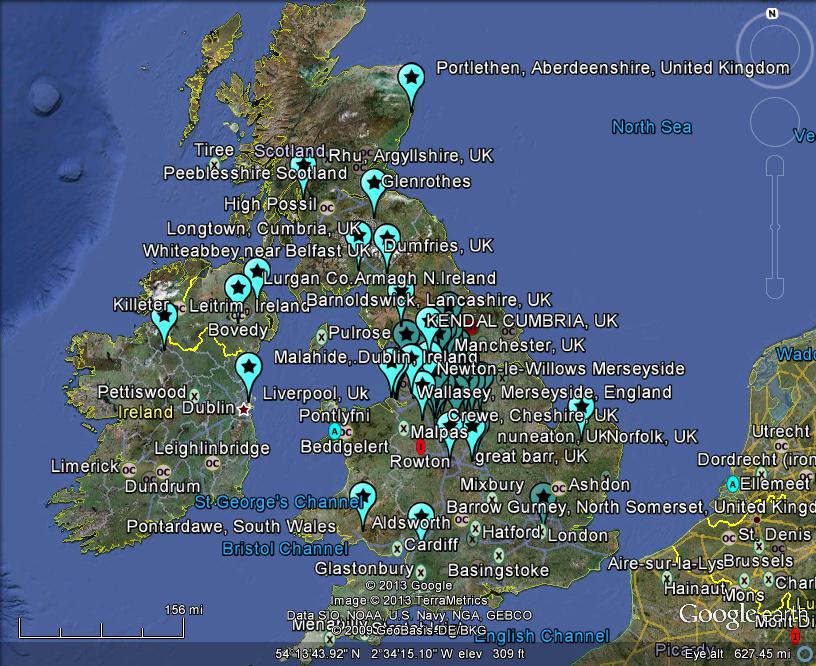Click the Bristol Channel label

pos(285,548)
